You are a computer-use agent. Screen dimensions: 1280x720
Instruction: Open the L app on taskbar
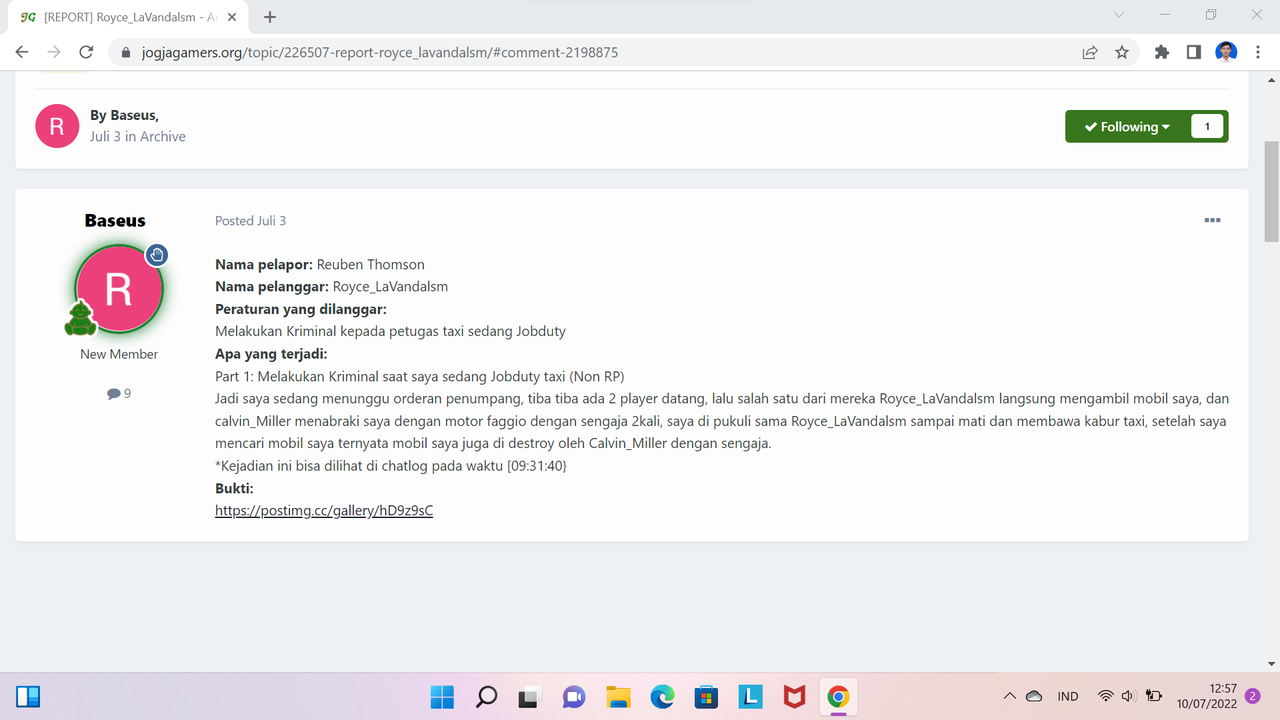coord(750,696)
